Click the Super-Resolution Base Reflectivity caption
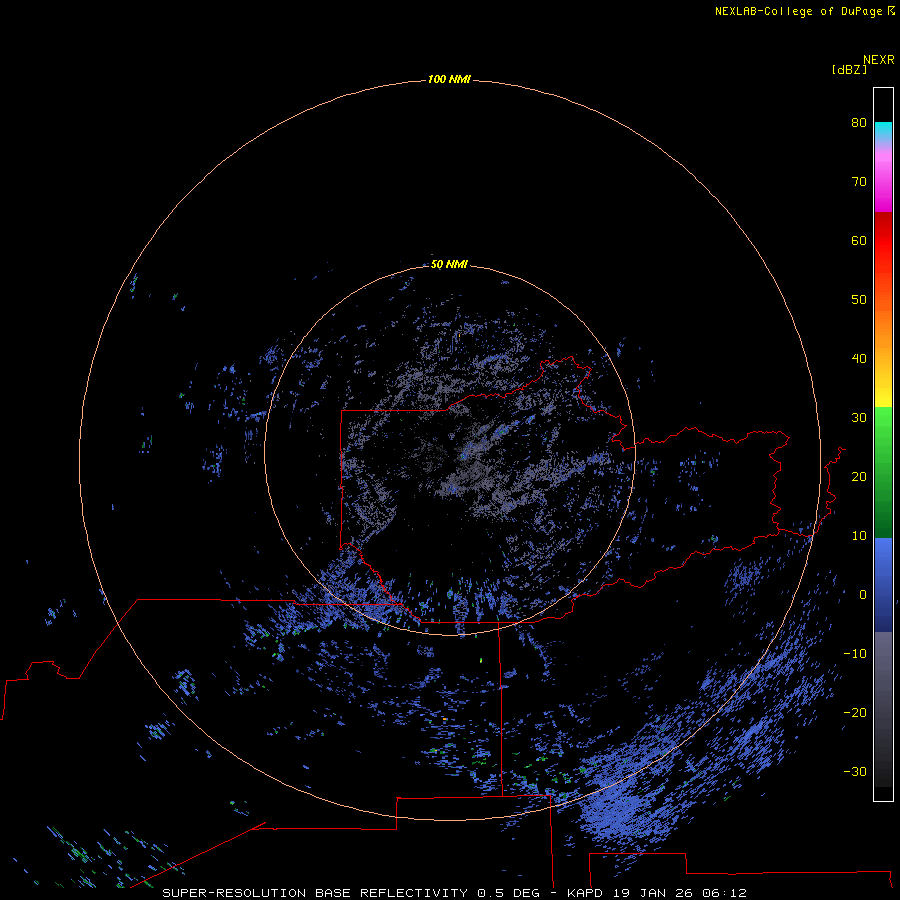The image size is (900, 900). (455, 893)
